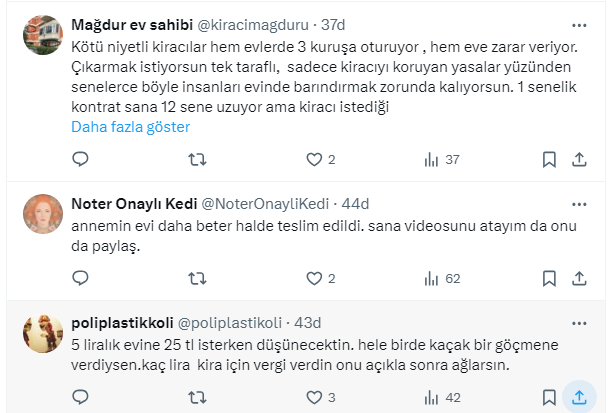Reply to Noter Onaylı Kedi's tweet
The height and width of the screenshot is (413, 615).
(79, 278)
